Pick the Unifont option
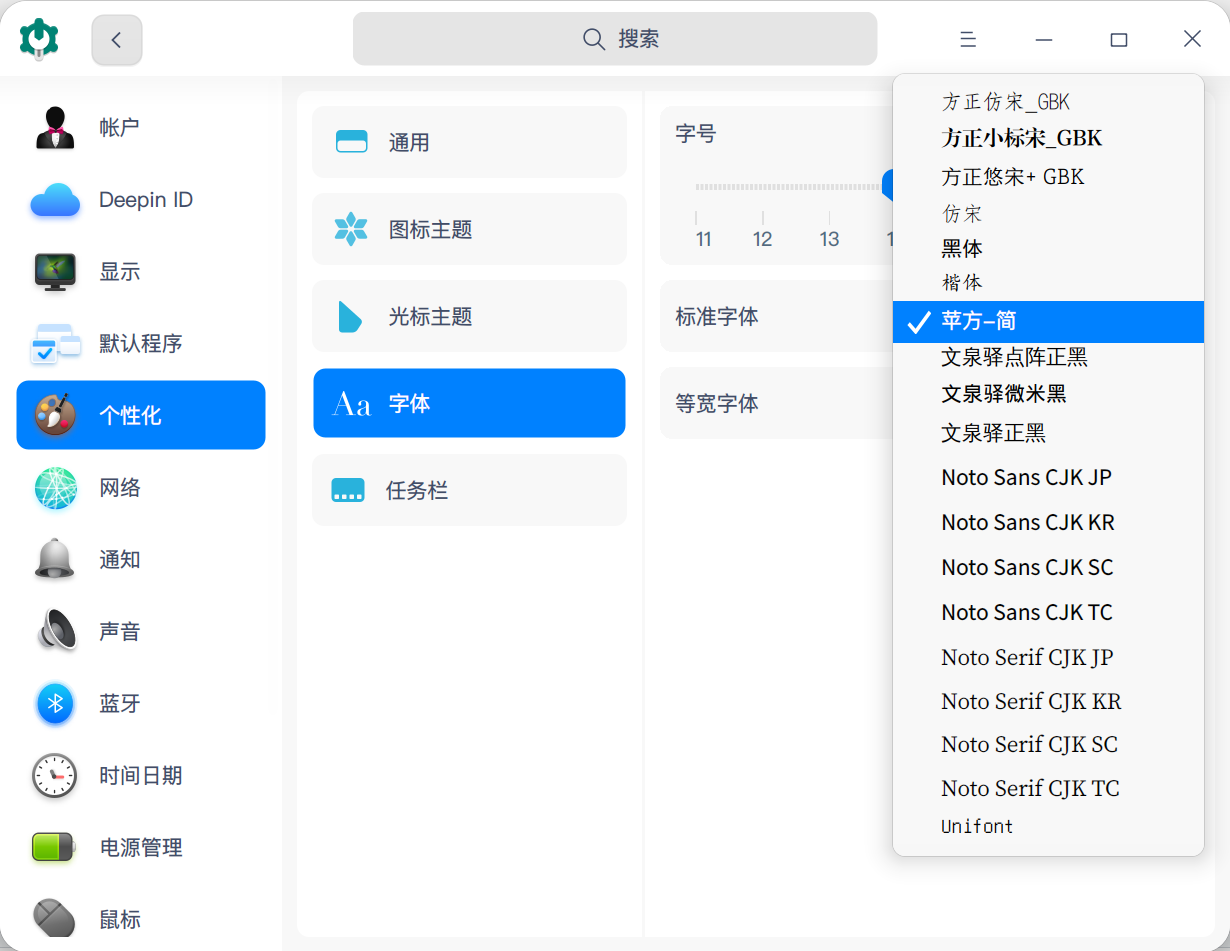1230x951 pixels. 977,826
